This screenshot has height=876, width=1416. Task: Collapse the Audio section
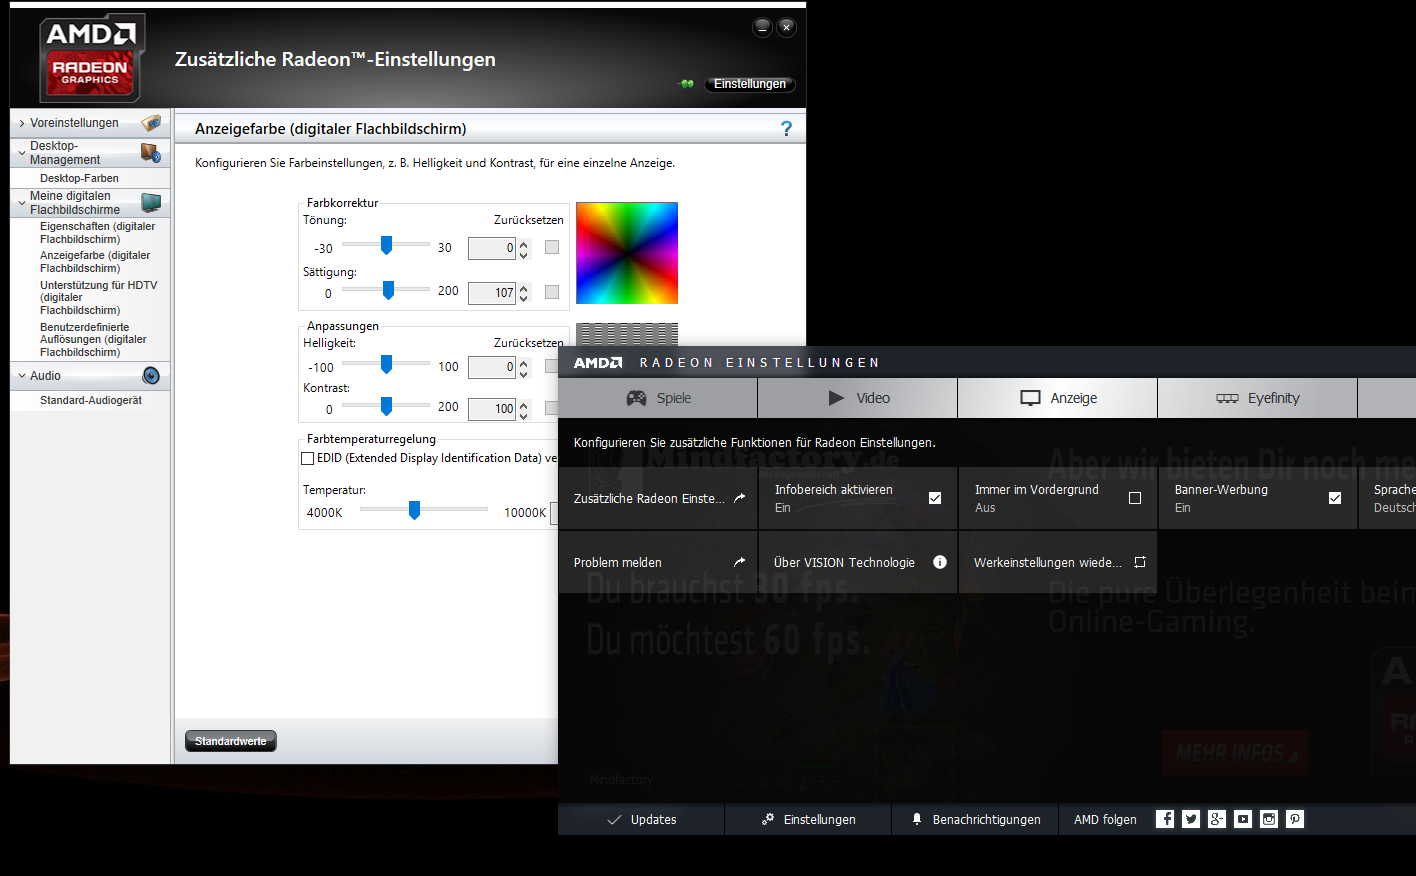click(x=22, y=376)
